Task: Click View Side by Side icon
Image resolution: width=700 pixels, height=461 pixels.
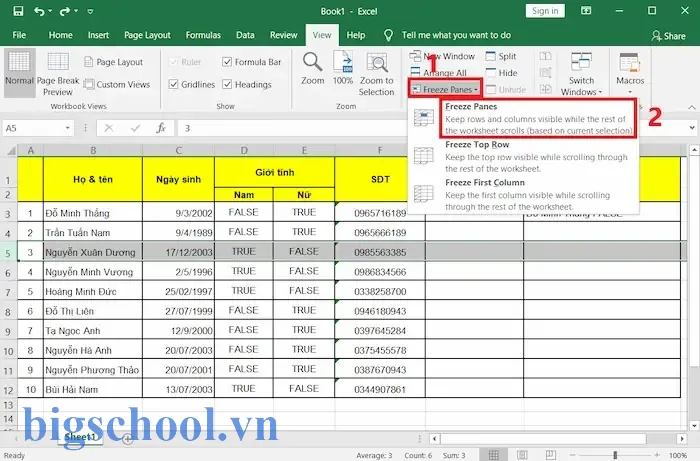Action: [x=546, y=56]
